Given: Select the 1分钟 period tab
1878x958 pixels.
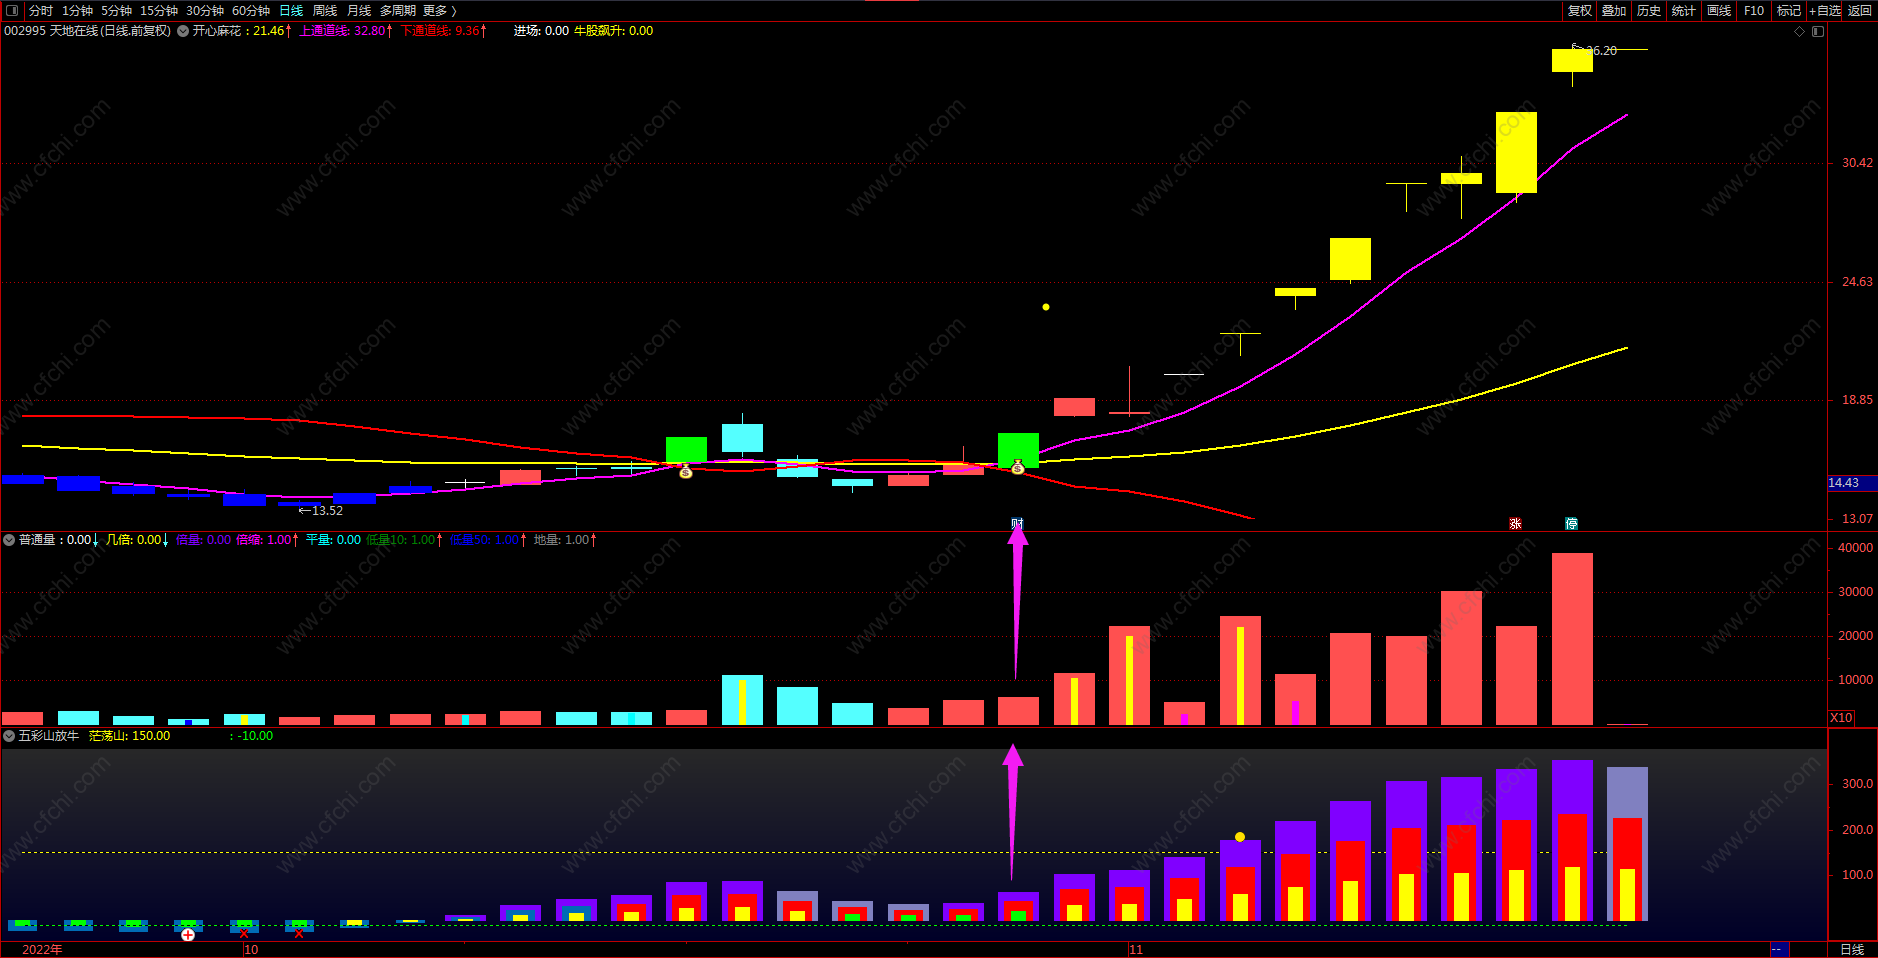Looking at the screenshot, I should tap(77, 11).
